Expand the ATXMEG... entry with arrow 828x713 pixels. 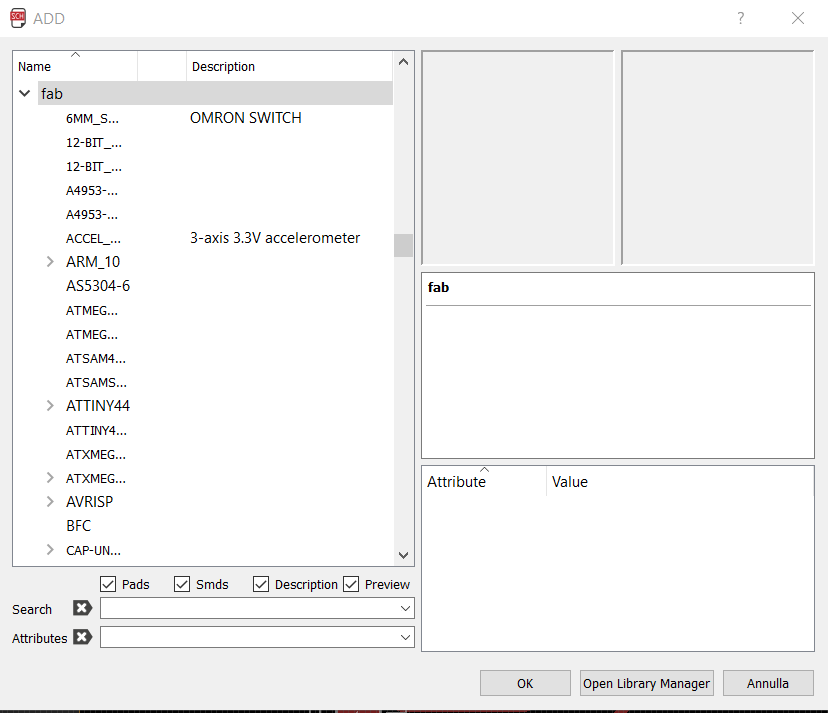(x=50, y=478)
